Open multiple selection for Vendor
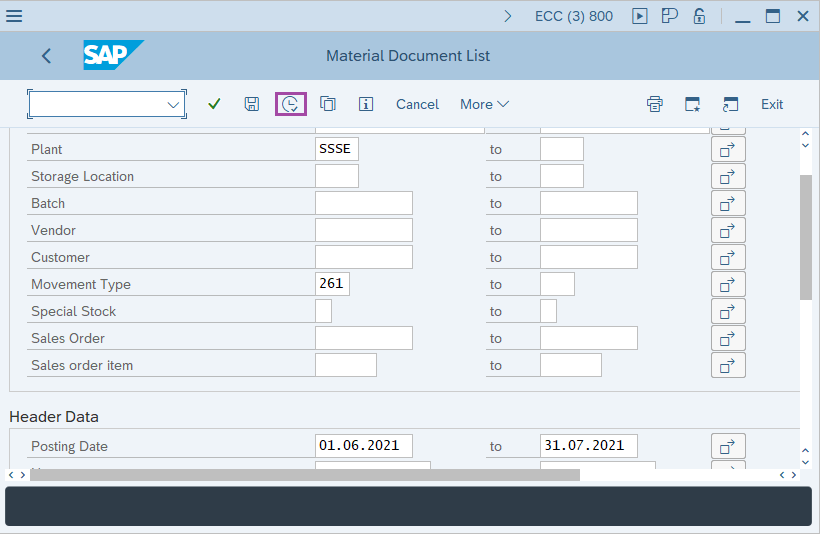The height and width of the screenshot is (534, 820). click(x=728, y=231)
